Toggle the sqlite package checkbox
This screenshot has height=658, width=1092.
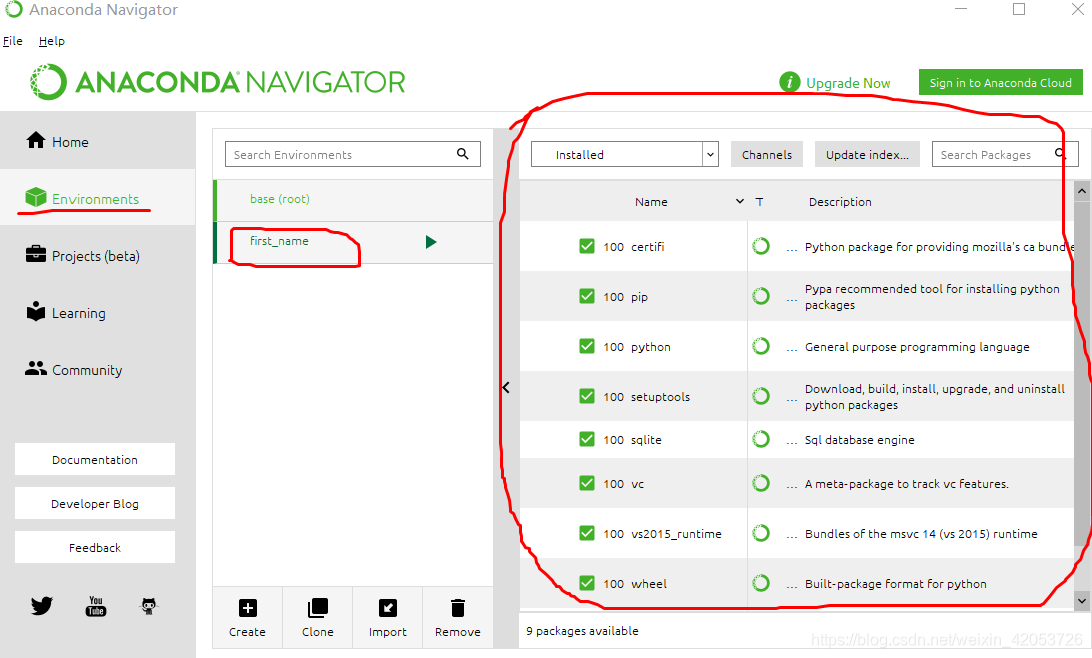[x=587, y=439]
